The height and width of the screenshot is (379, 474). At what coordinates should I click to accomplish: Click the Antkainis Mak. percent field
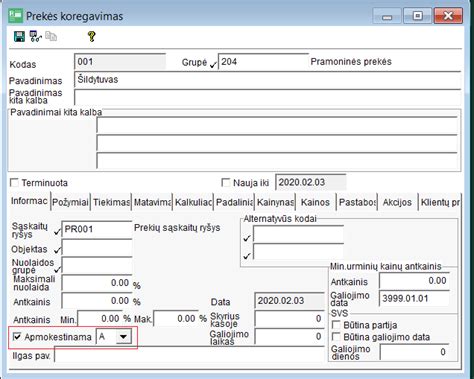pos(176,319)
